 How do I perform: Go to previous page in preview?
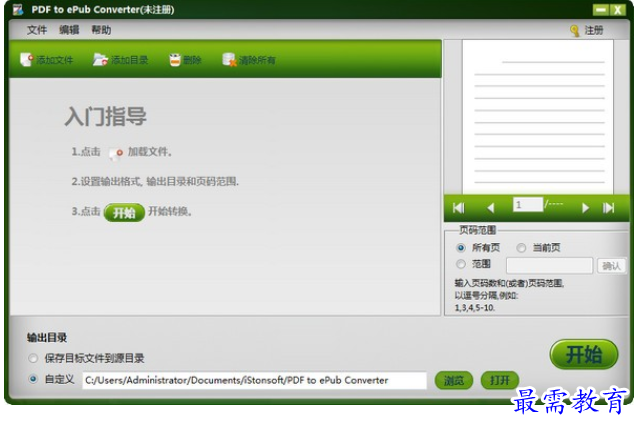click(490, 208)
